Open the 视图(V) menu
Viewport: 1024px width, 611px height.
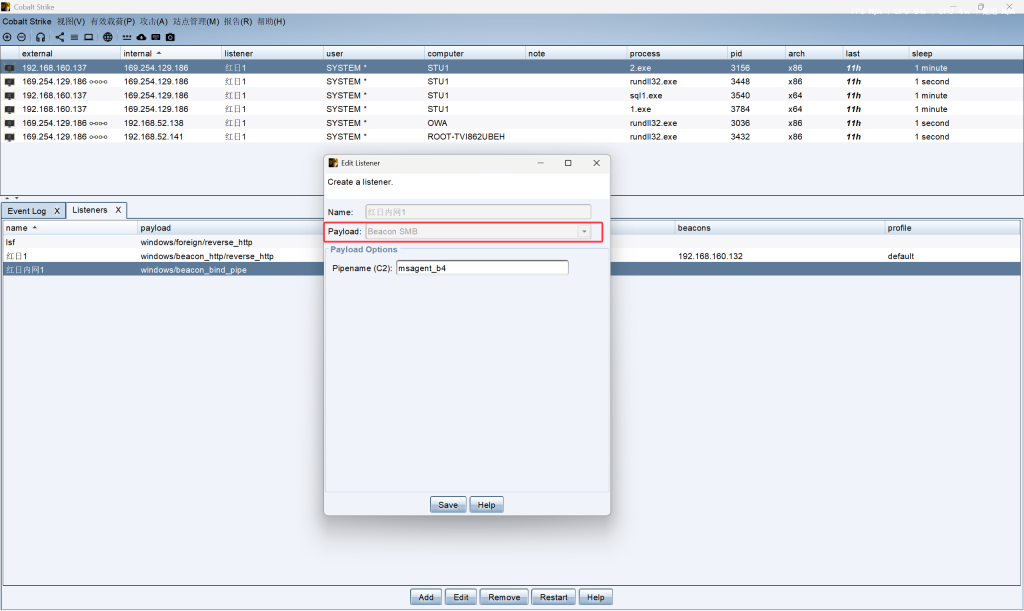[x=71, y=22]
